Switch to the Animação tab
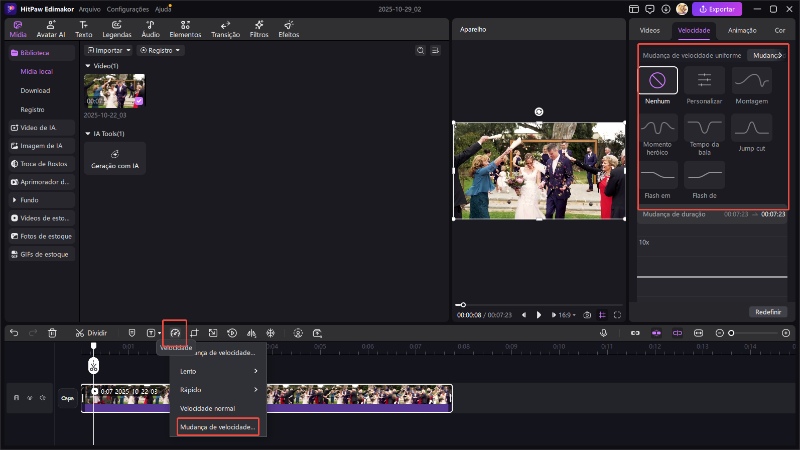 (x=742, y=31)
